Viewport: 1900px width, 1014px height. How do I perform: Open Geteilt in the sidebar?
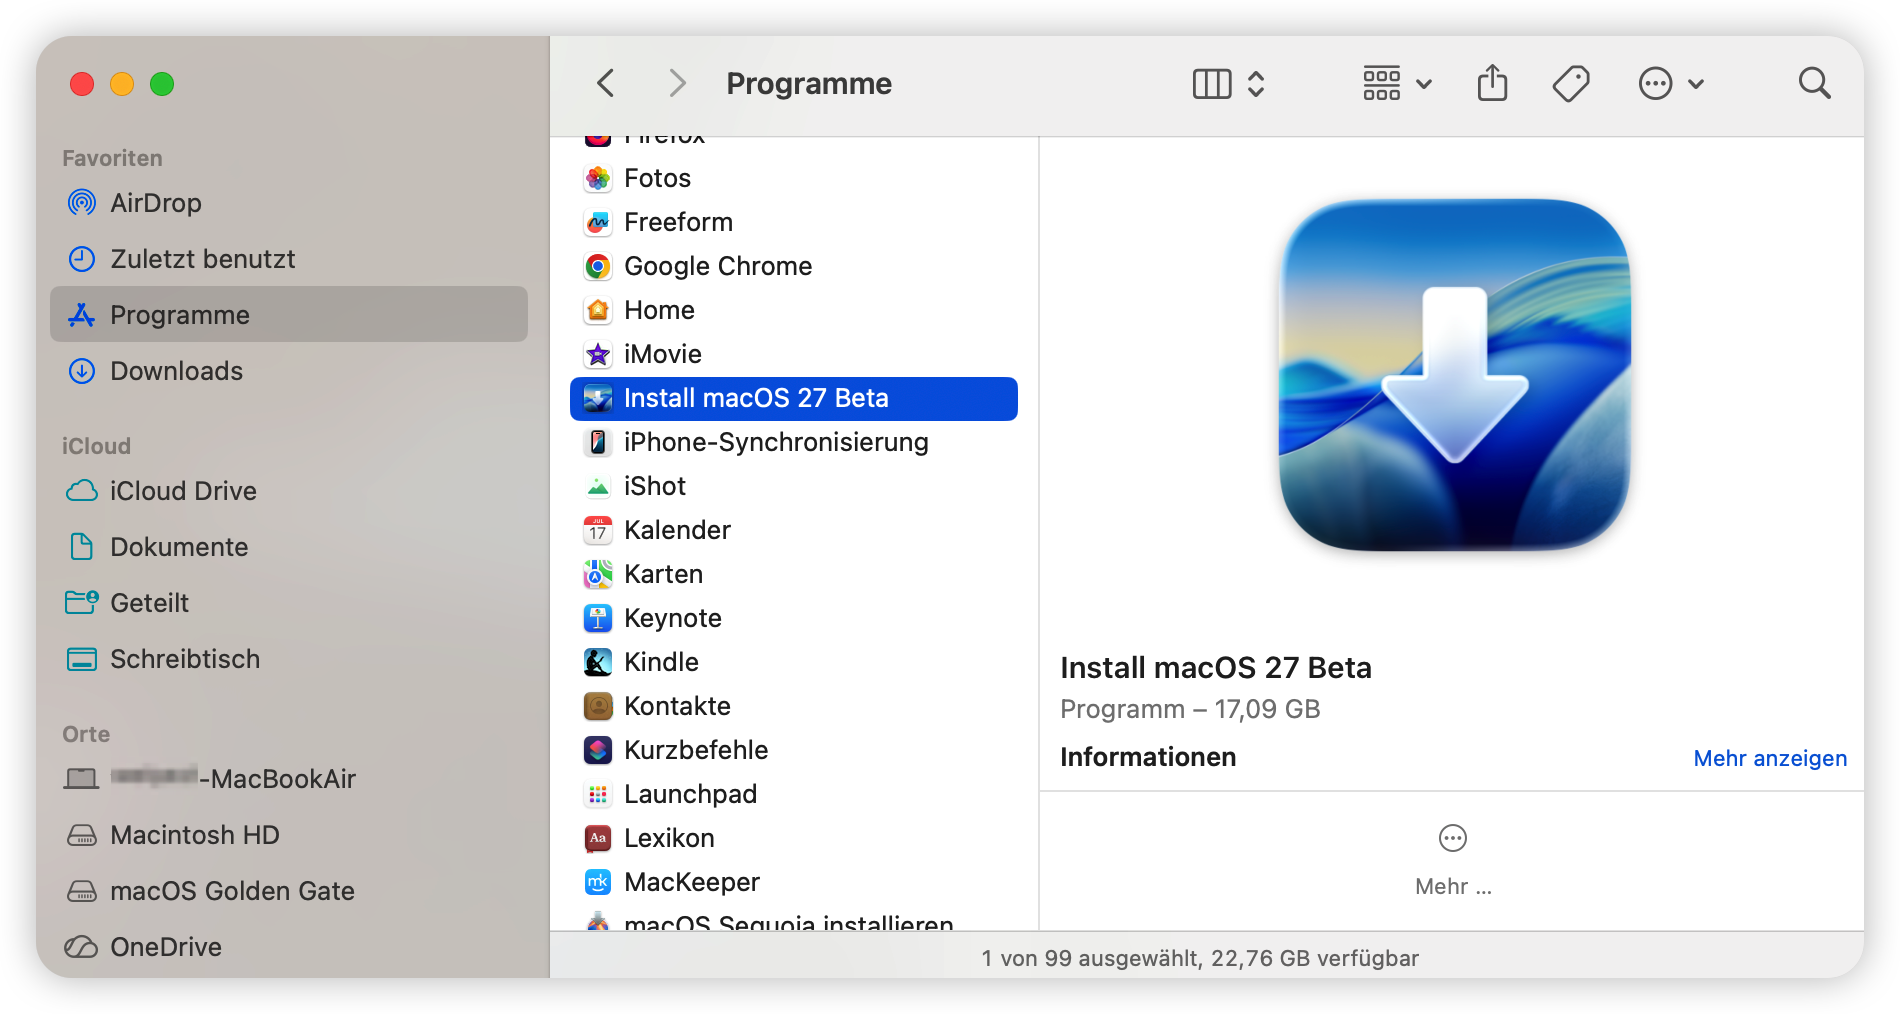coord(289,603)
